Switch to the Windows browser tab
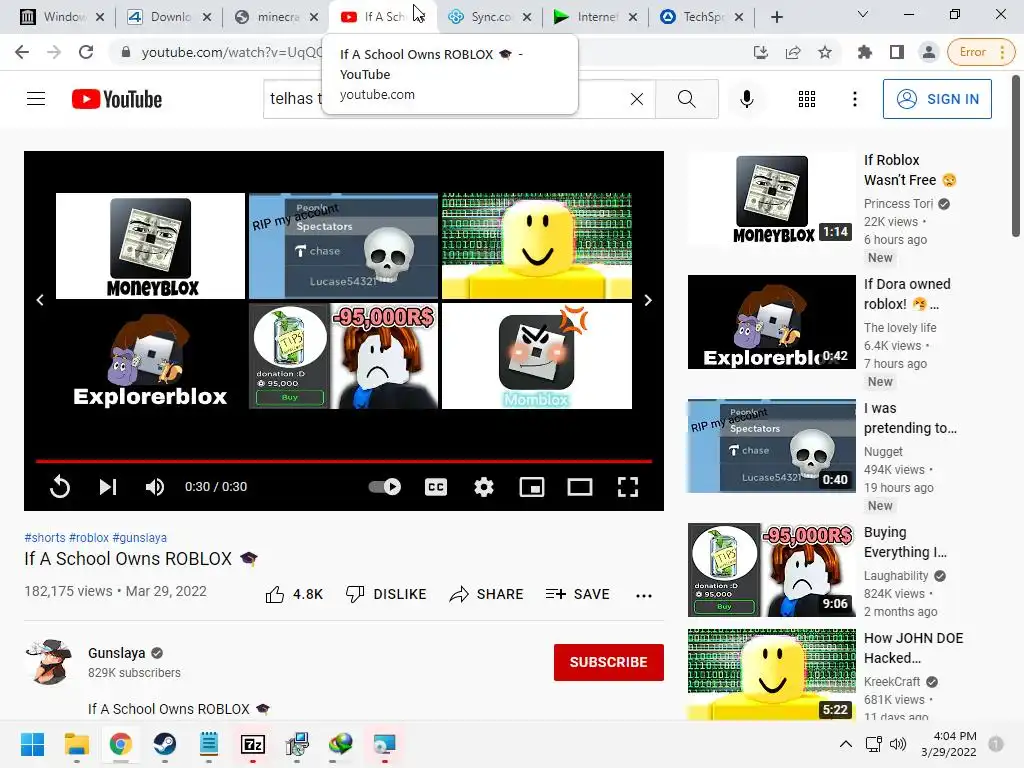 tap(63, 17)
